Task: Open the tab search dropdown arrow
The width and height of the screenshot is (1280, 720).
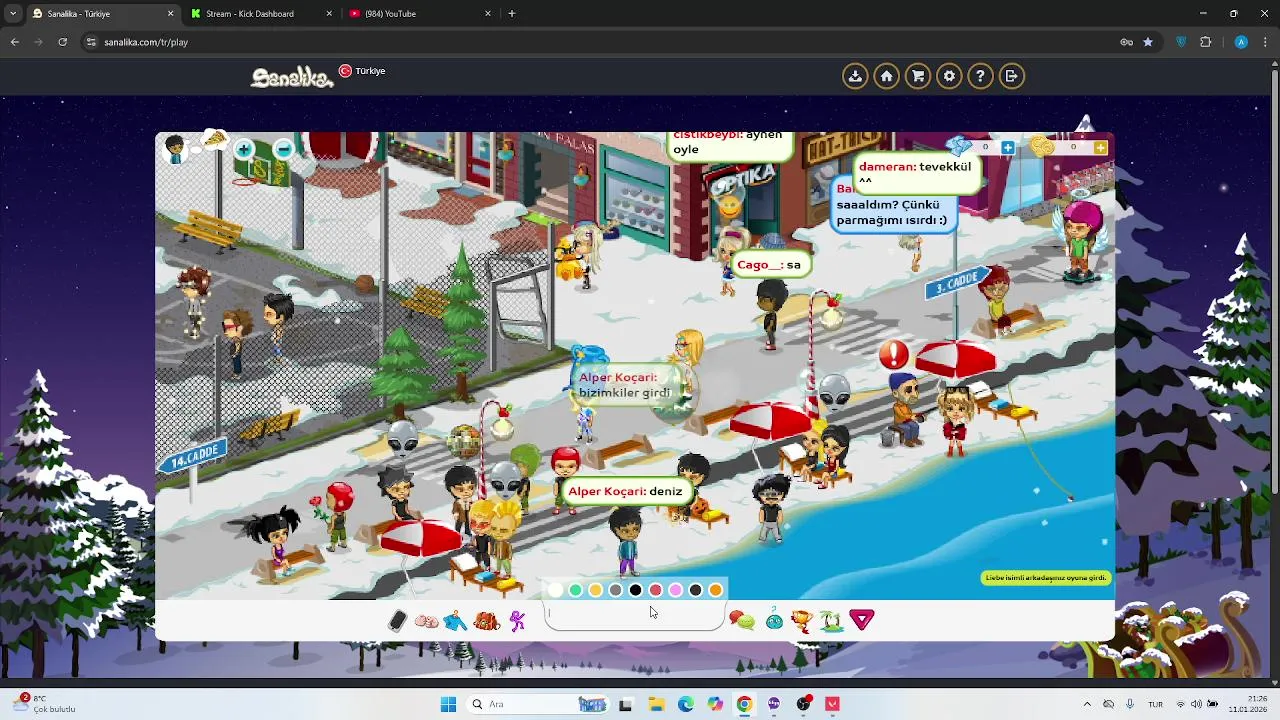Action: tap(12, 14)
